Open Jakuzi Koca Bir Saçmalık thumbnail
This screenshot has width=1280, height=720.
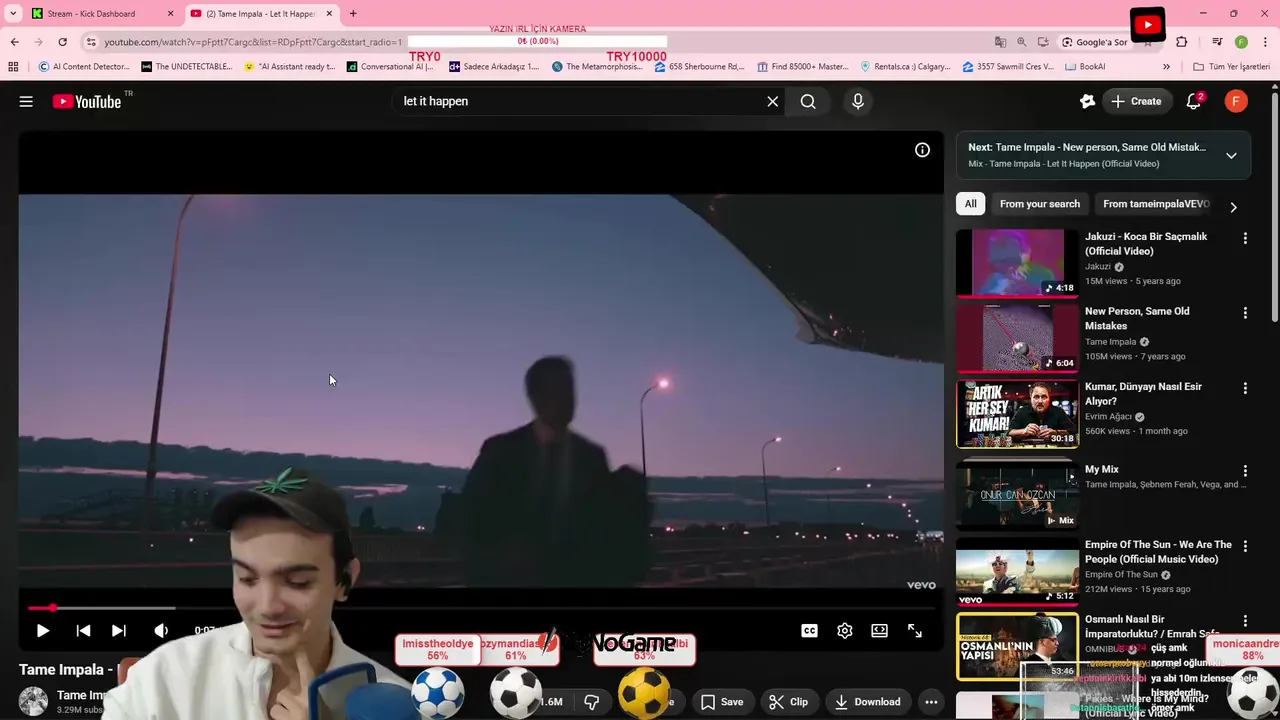(1017, 263)
